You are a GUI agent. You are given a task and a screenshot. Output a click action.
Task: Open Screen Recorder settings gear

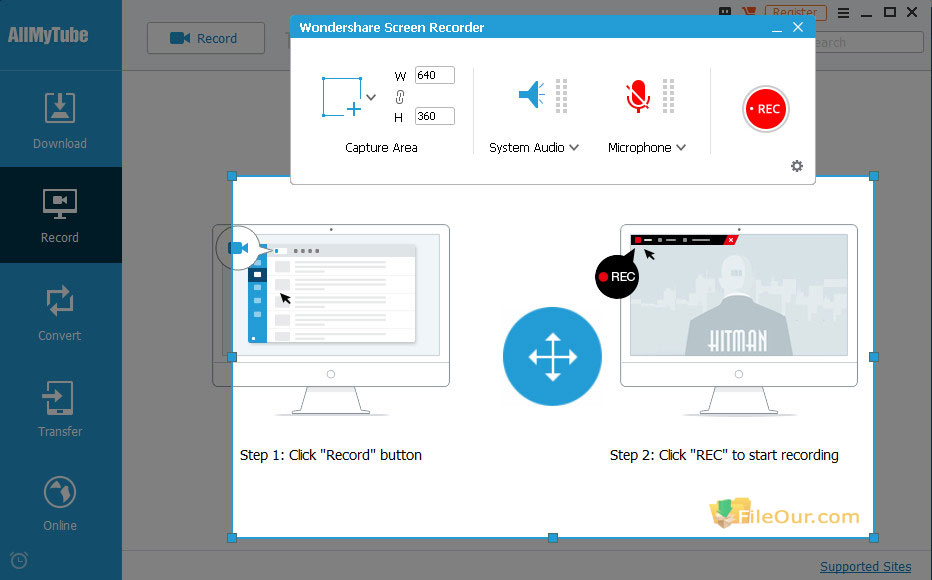point(797,166)
